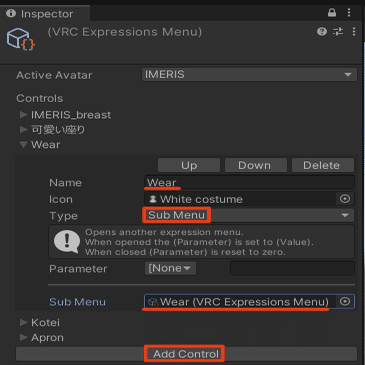The width and height of the screenshot is (365, 365).
Task: Expand the Kotei control
Action: (x=23, y=322)
